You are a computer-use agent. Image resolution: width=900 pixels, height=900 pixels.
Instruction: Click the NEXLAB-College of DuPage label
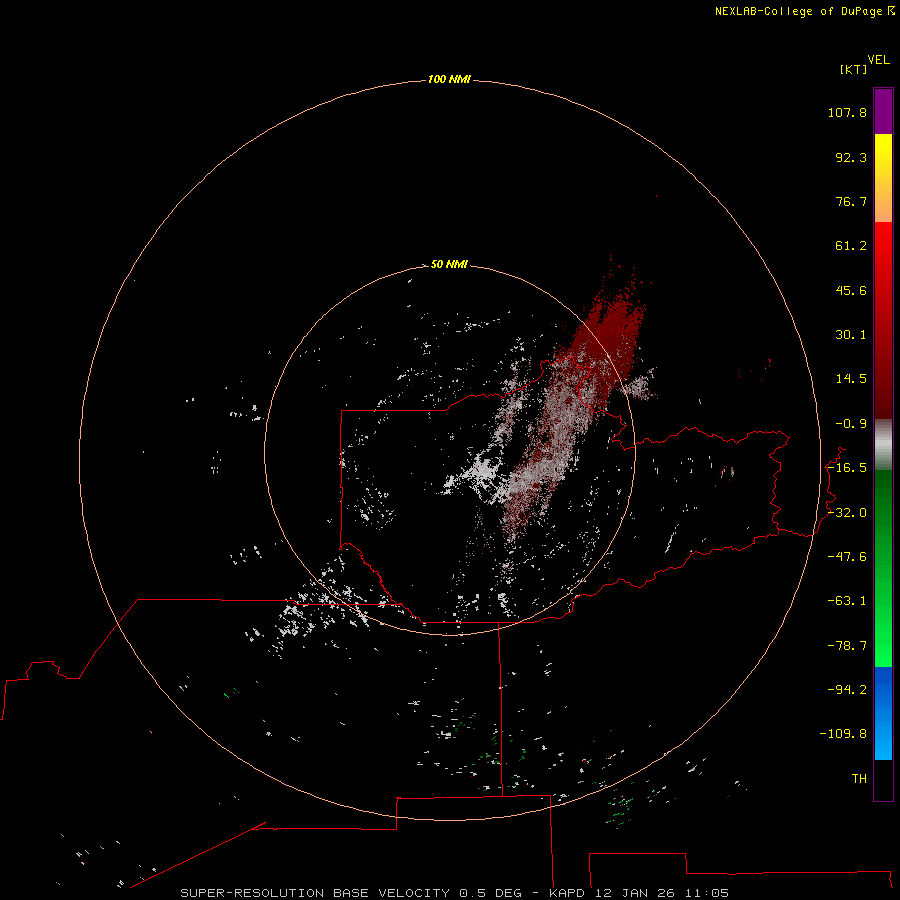tap(805, 11)
